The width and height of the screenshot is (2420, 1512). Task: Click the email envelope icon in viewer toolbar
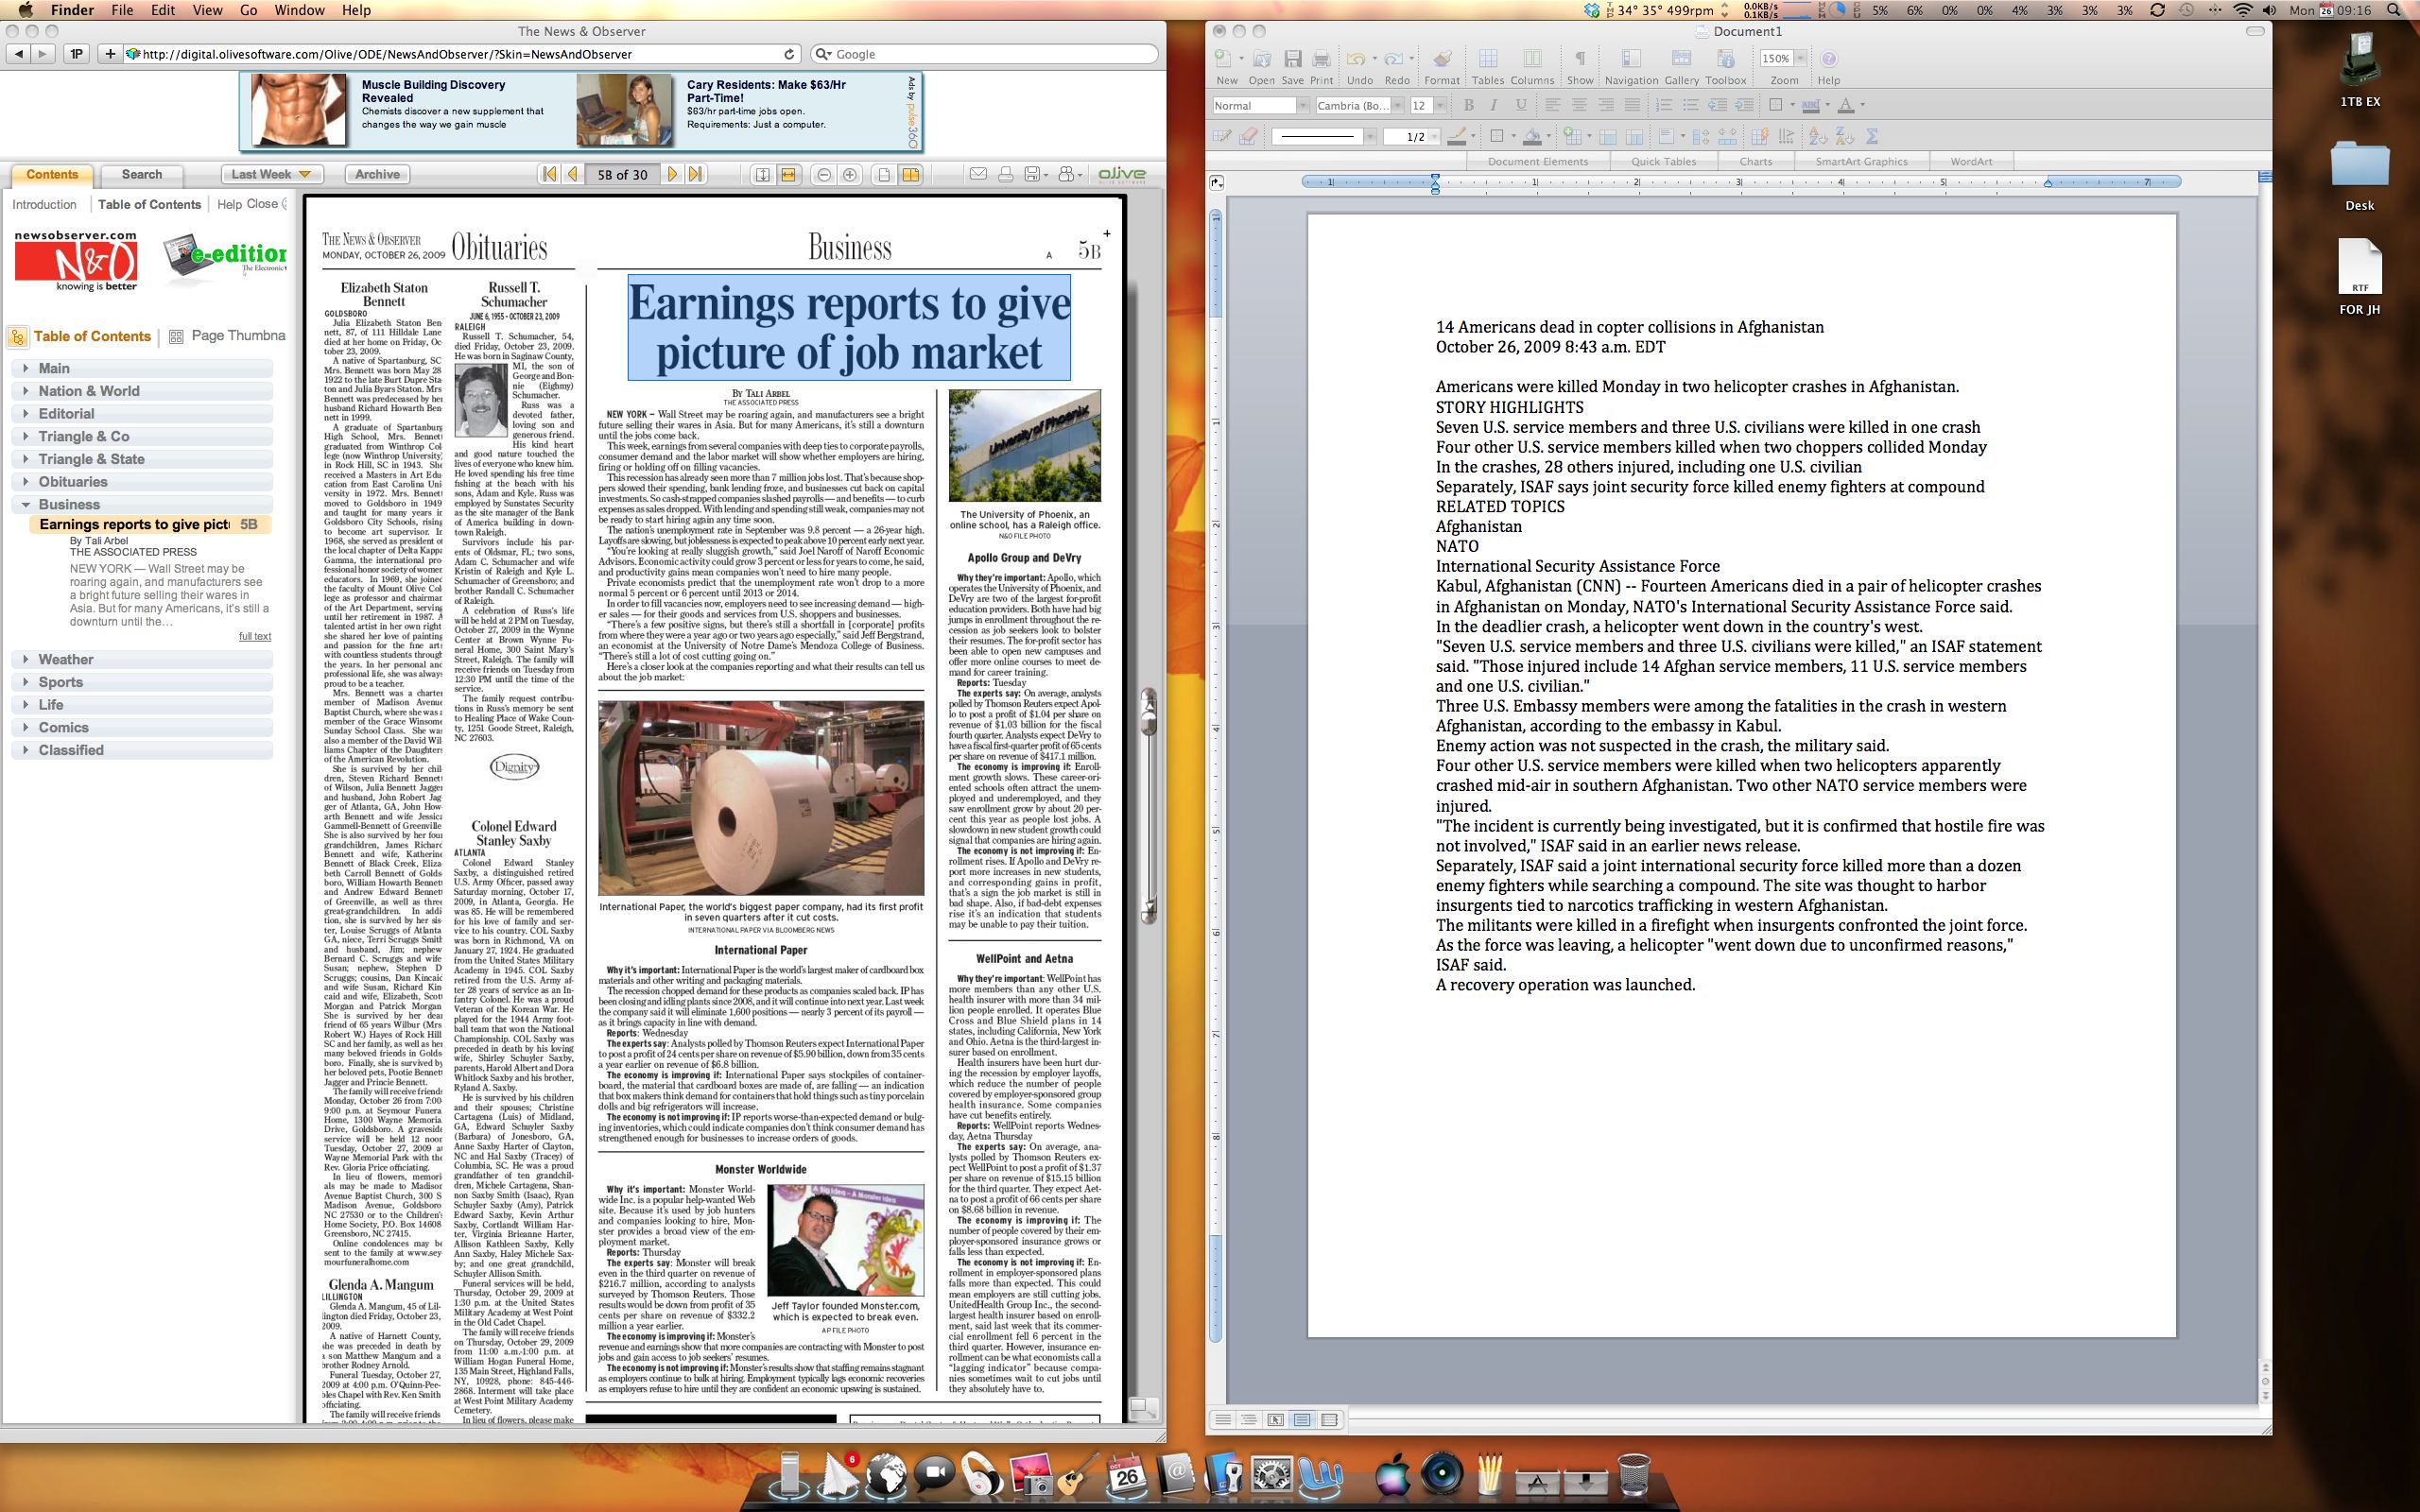click(978, 174)
